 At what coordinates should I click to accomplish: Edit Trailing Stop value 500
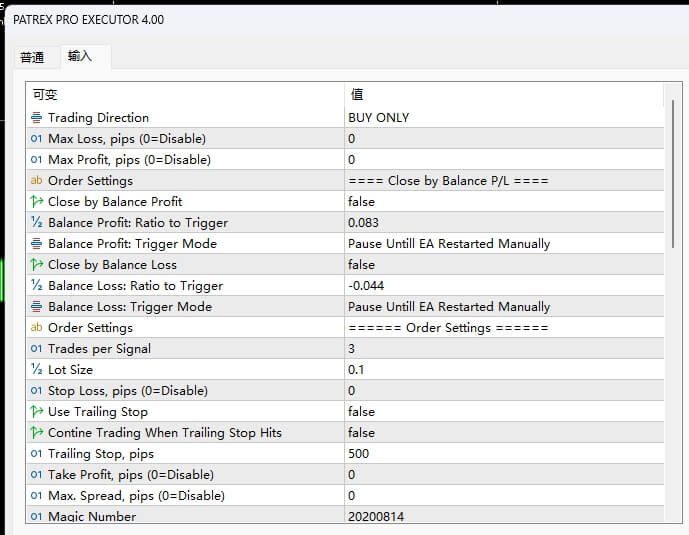(x=504, y=454)
